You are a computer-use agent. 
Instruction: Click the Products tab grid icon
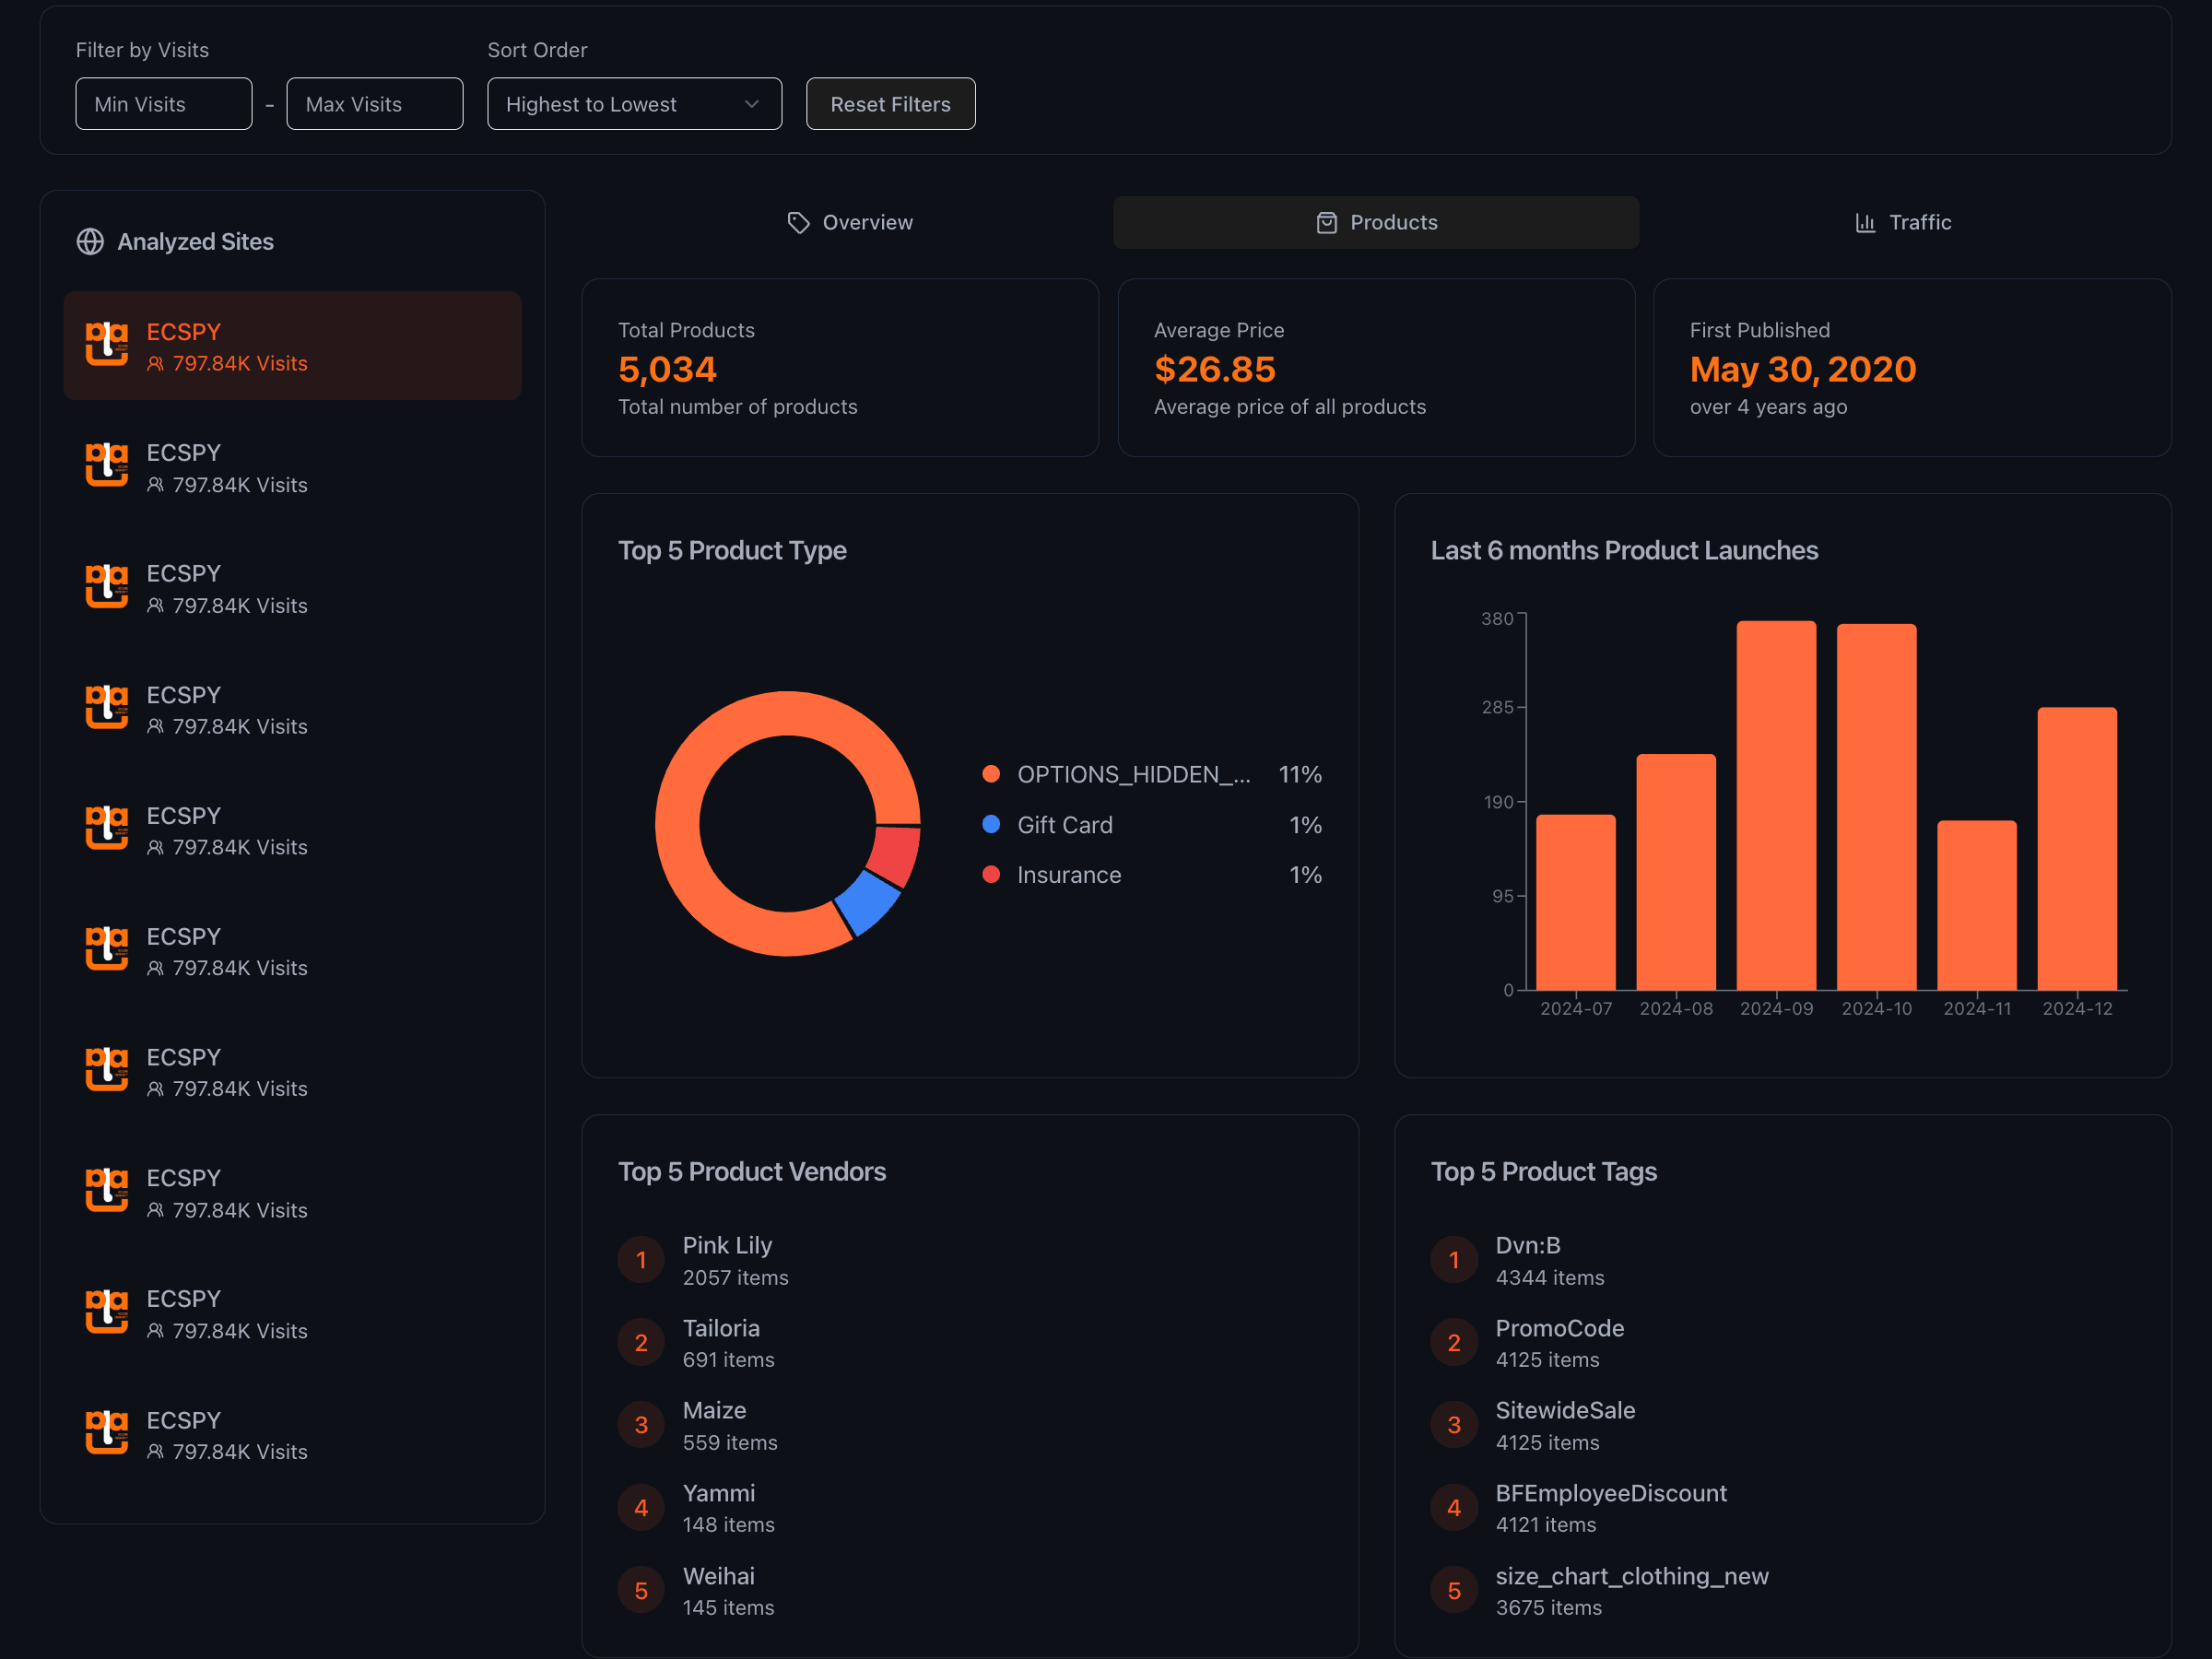click(x=1327, y=221)
